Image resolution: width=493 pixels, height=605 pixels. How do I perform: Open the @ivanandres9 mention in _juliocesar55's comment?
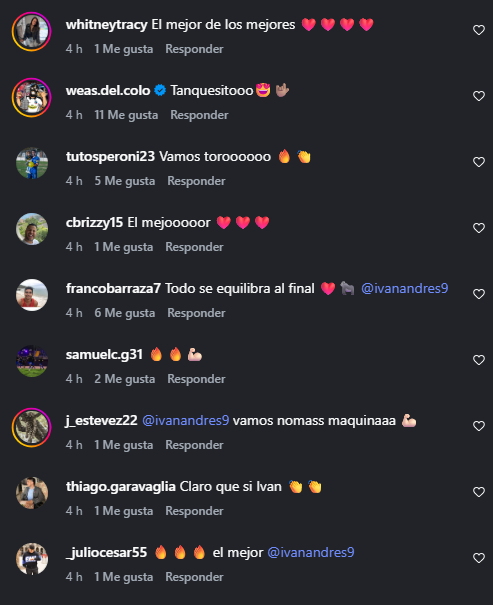(x=311, y=552)
